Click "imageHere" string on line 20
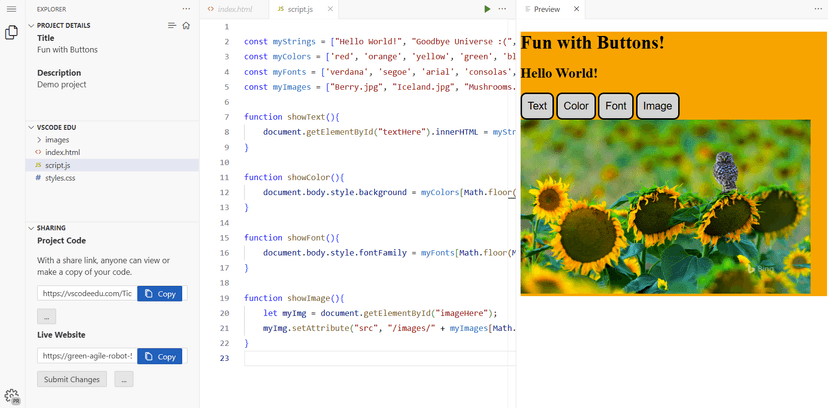 pos(464,313)
